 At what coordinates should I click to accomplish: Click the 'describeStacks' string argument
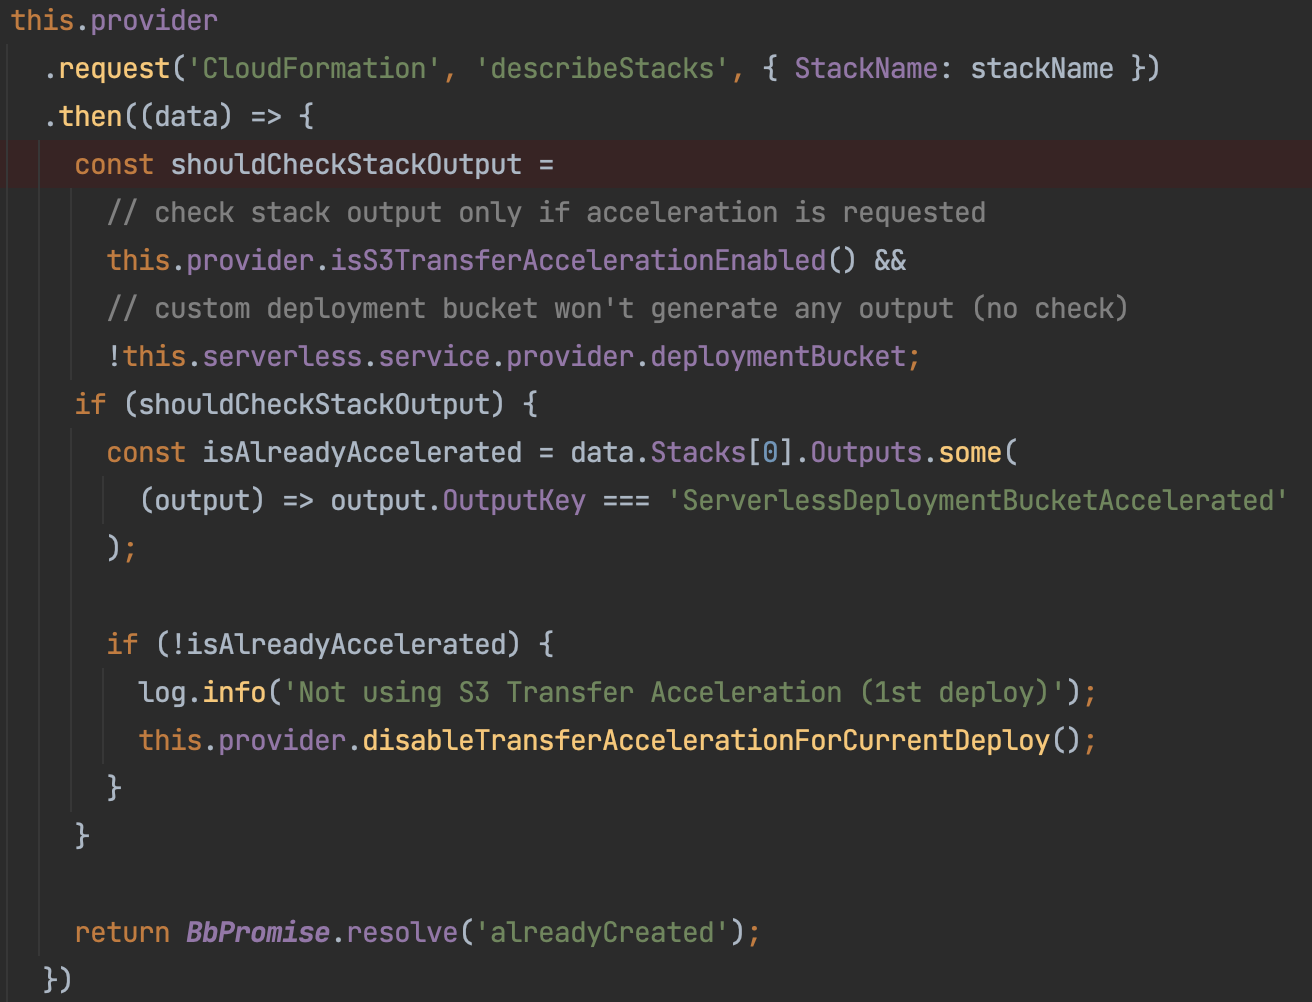pyautogui.click(x=603, y=69)
